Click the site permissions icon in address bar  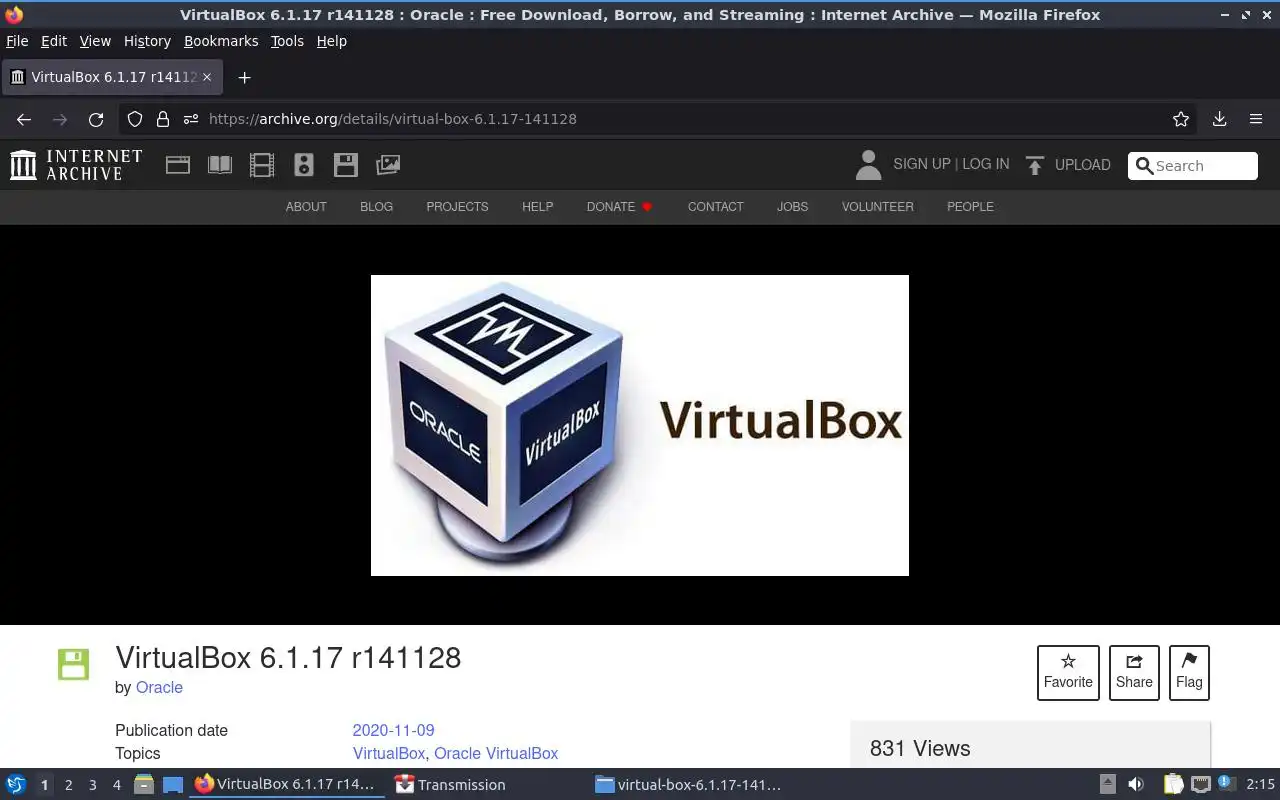(x=191, y=119)
